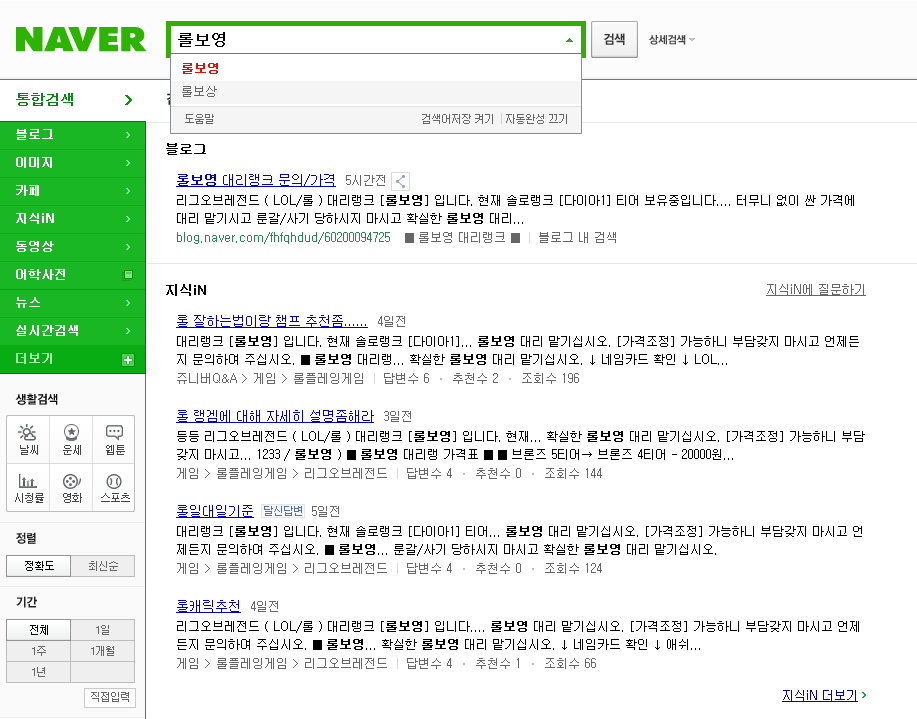Set period filter to 전체

coord(39,630)
